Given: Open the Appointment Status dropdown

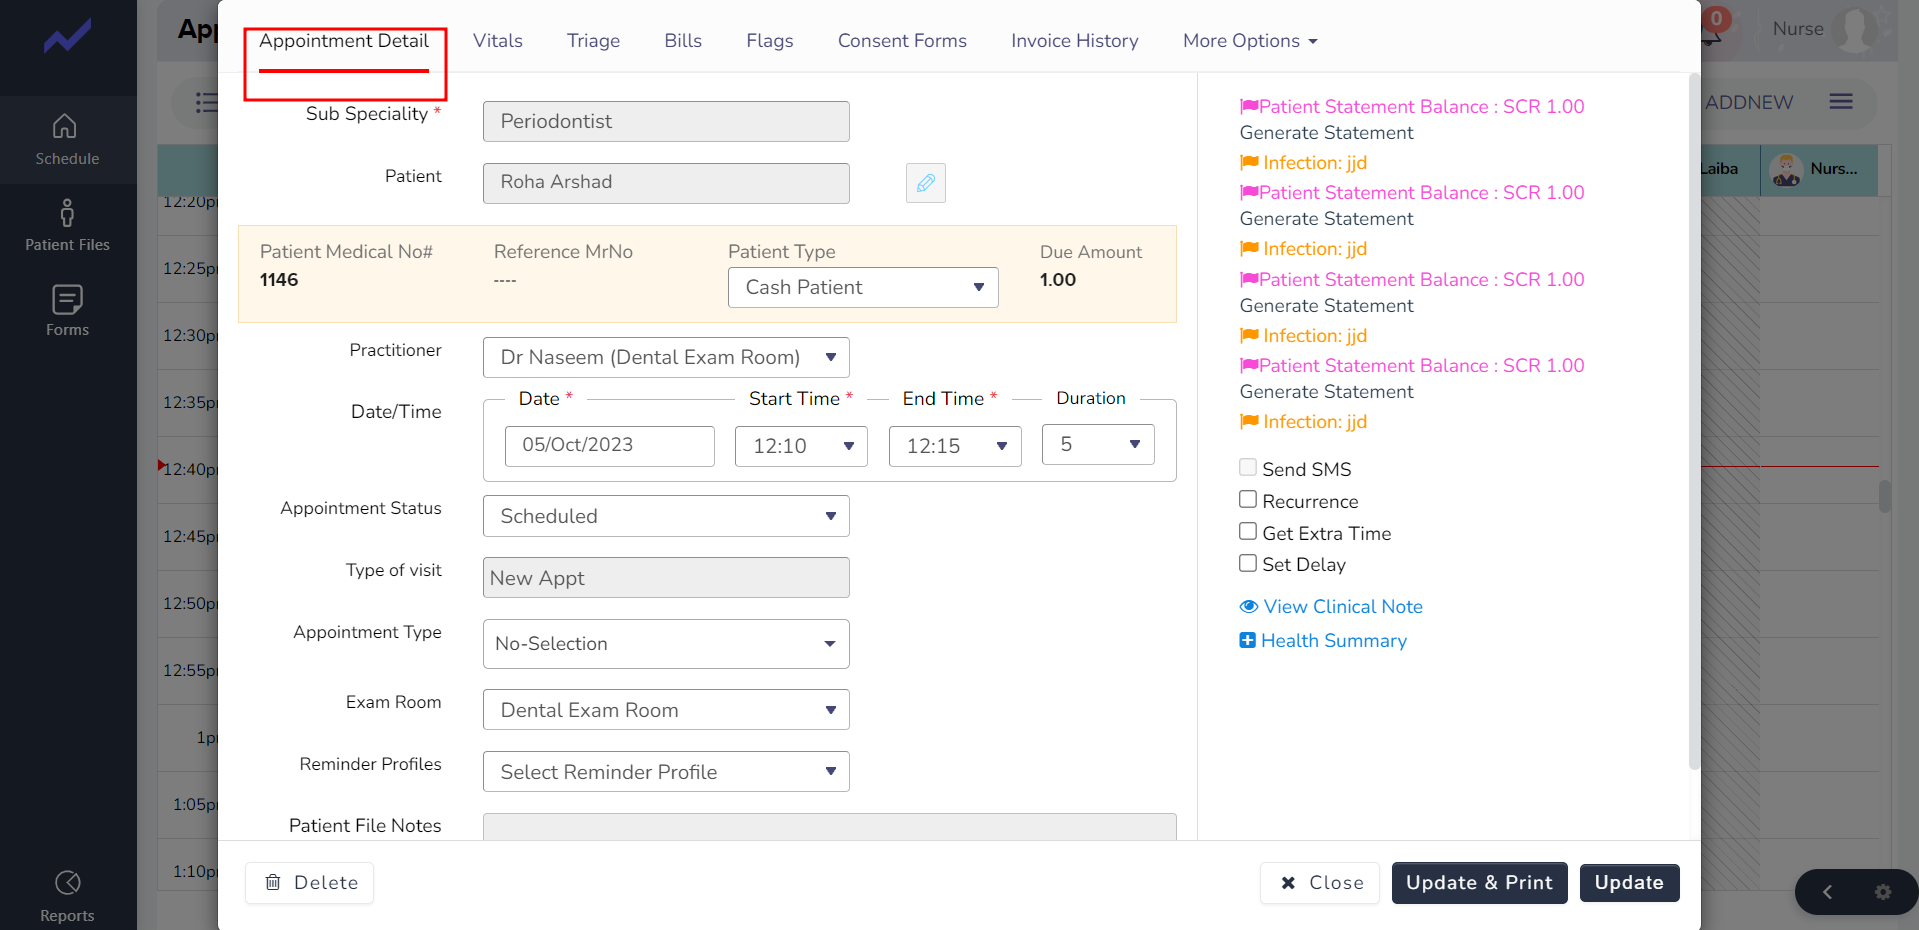Looking at the screenshot, I should [x=666, y=516].
